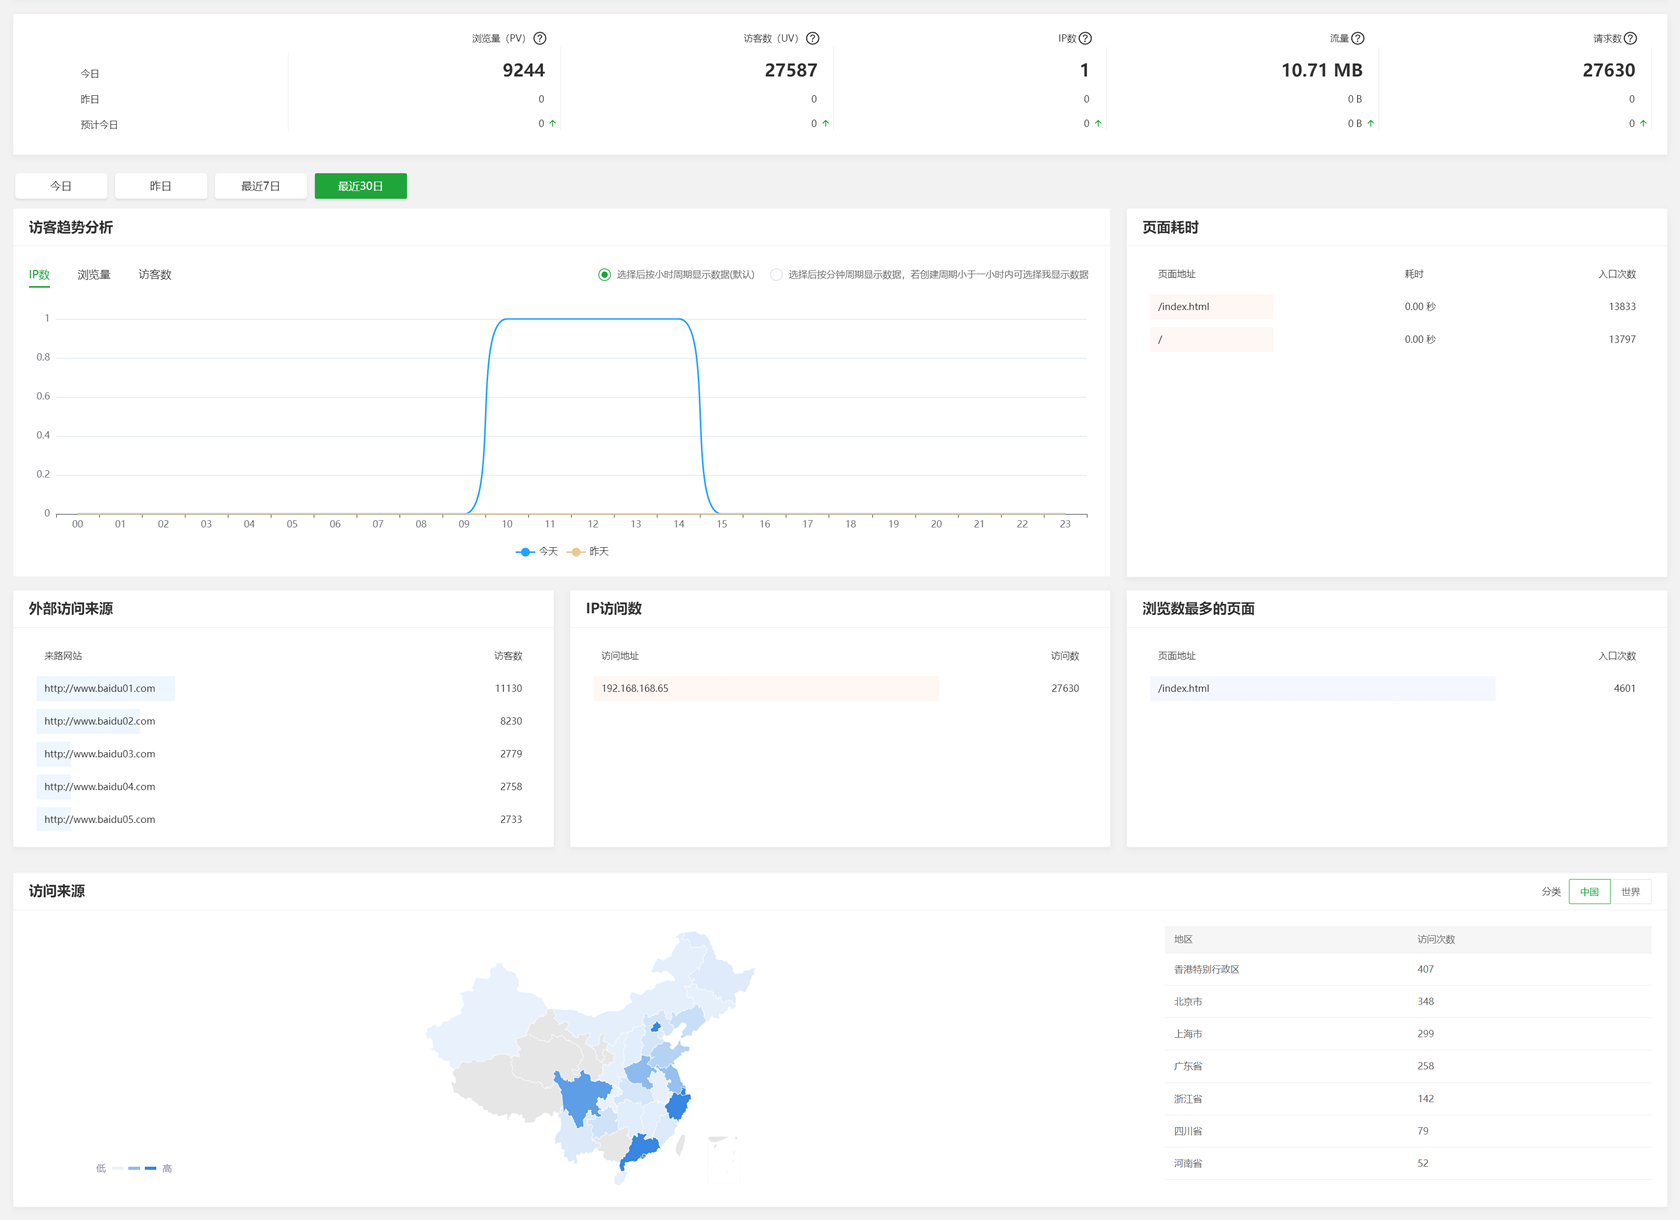The width and height of the screenshot is (1680, 1220).
Task: Switch the map category to 世界
Action: click(x=1630, y=892)
